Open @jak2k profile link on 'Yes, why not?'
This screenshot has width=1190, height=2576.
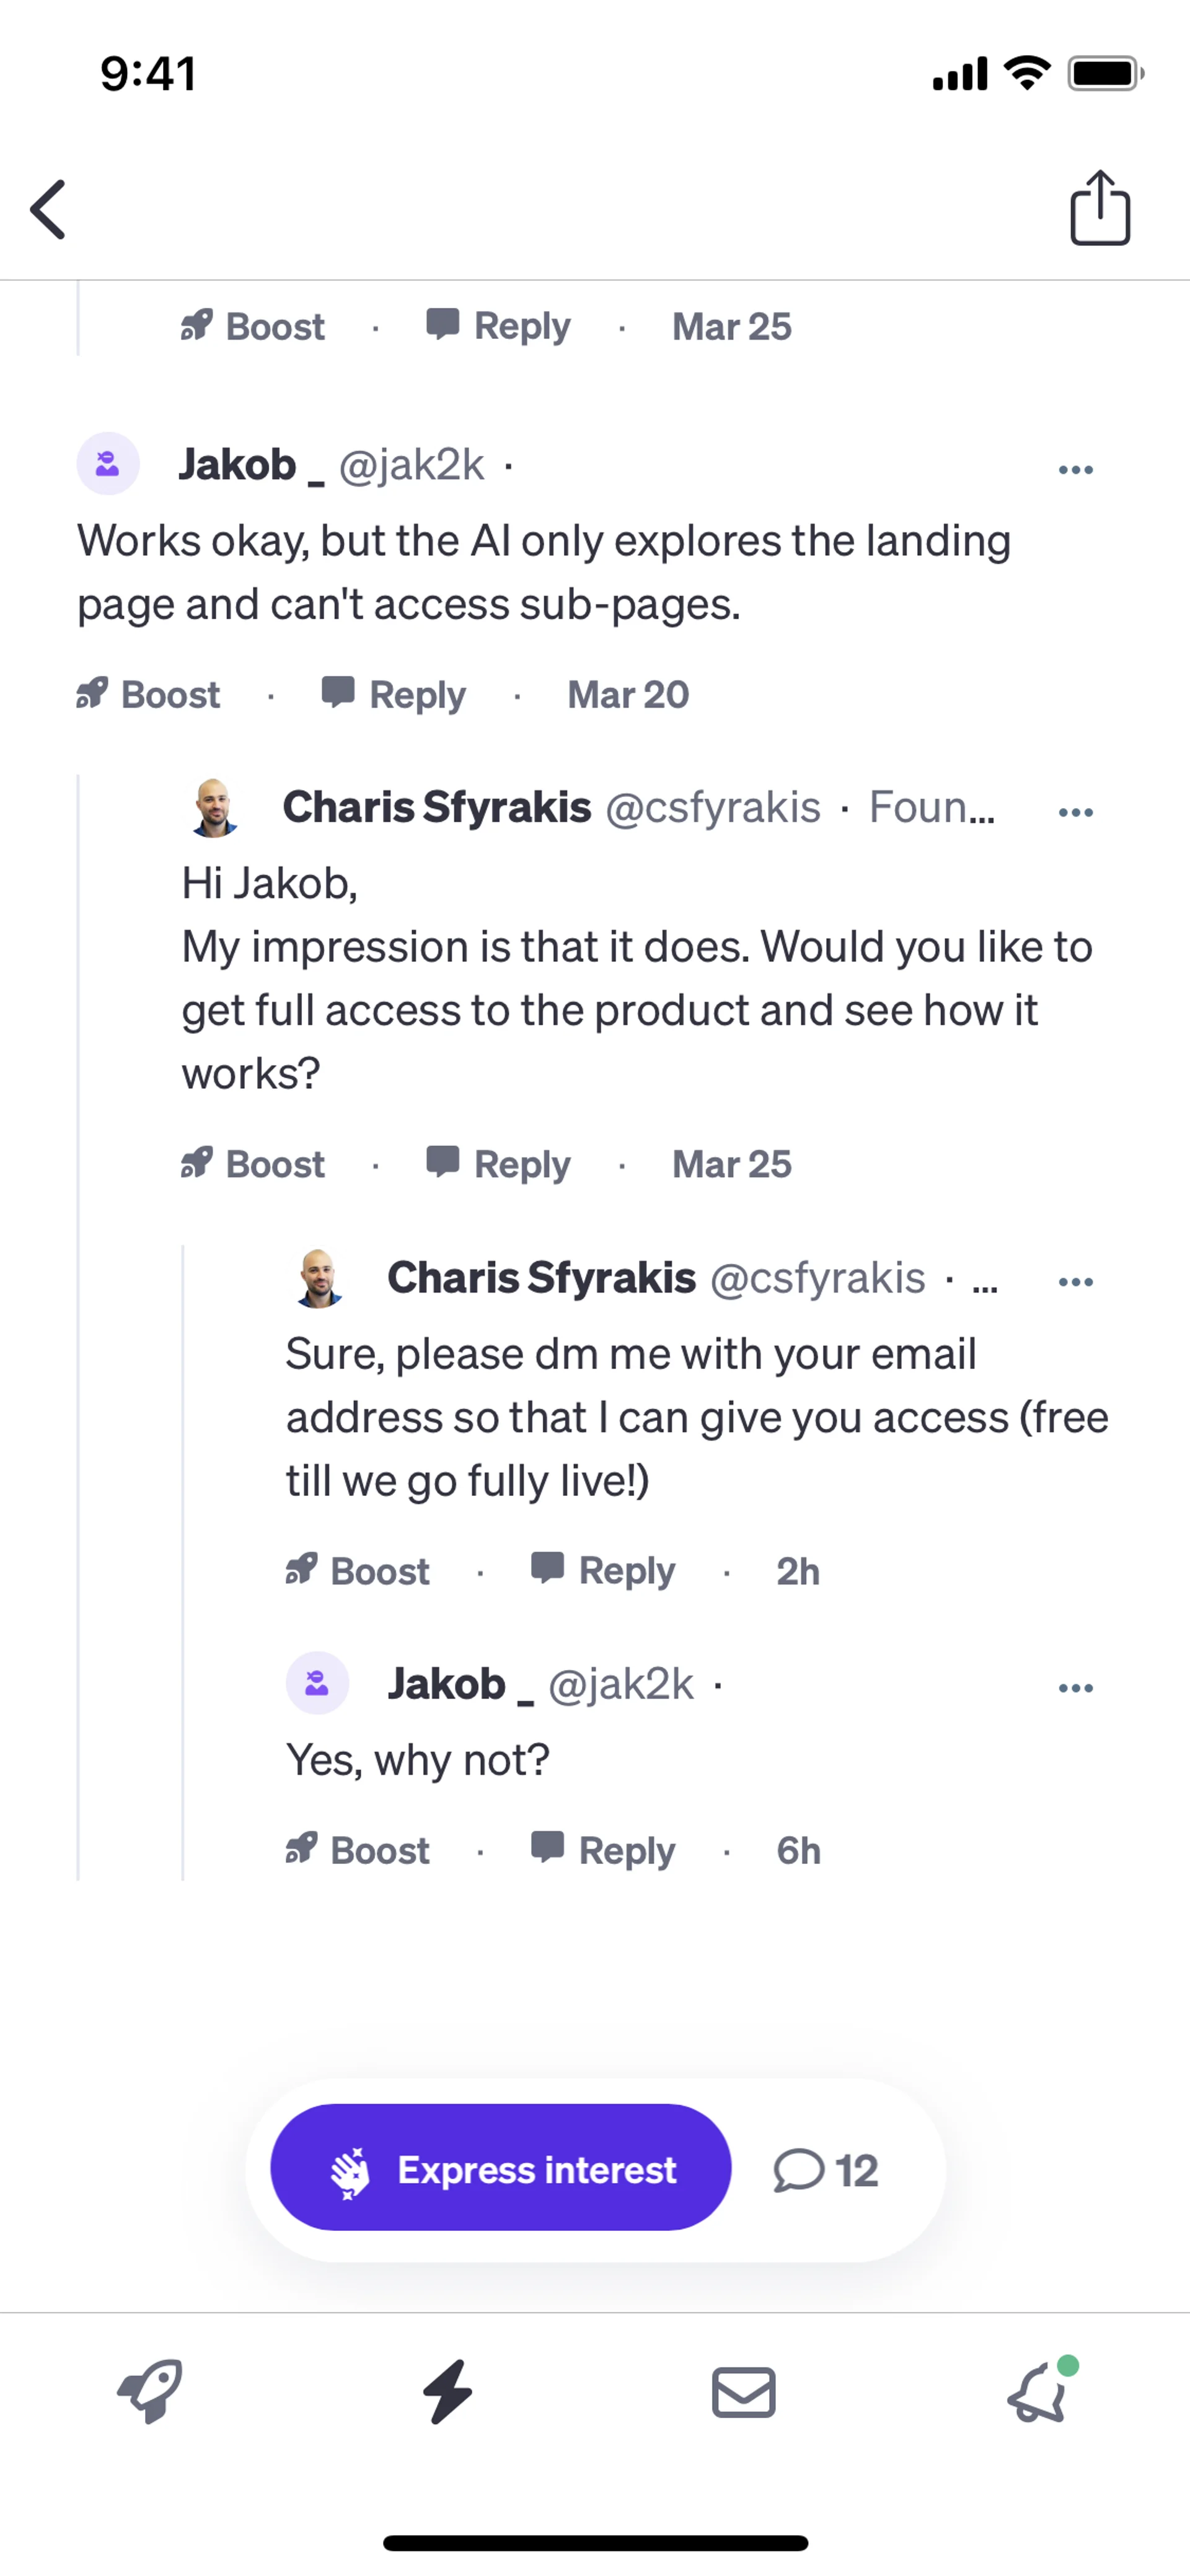620,1684
